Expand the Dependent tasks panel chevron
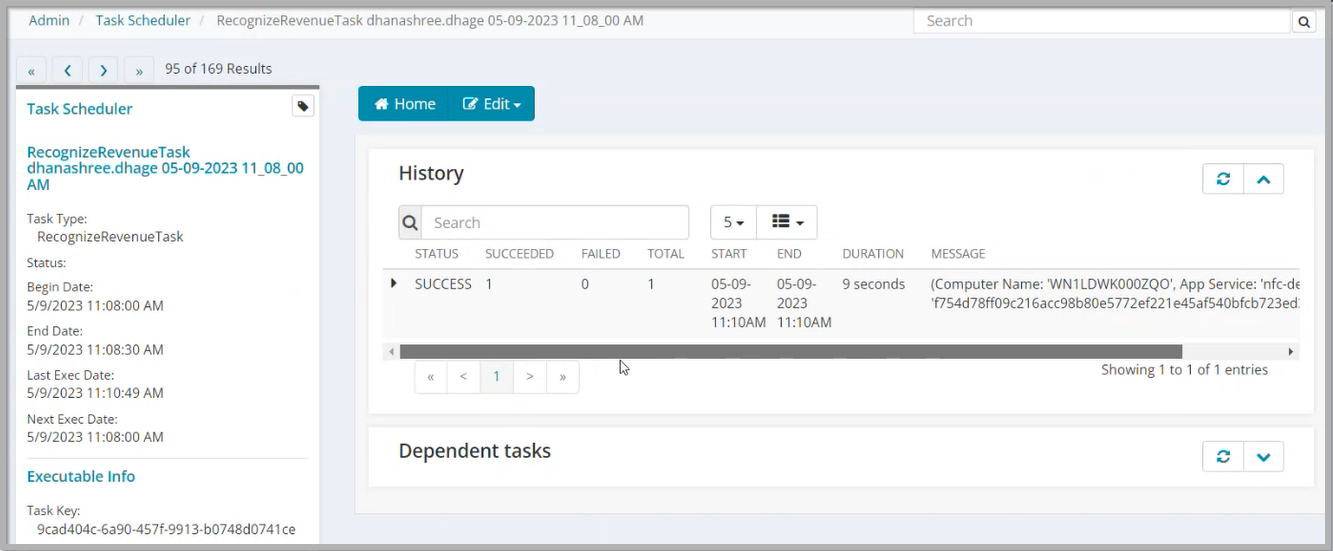 [x=1263, y=456]
